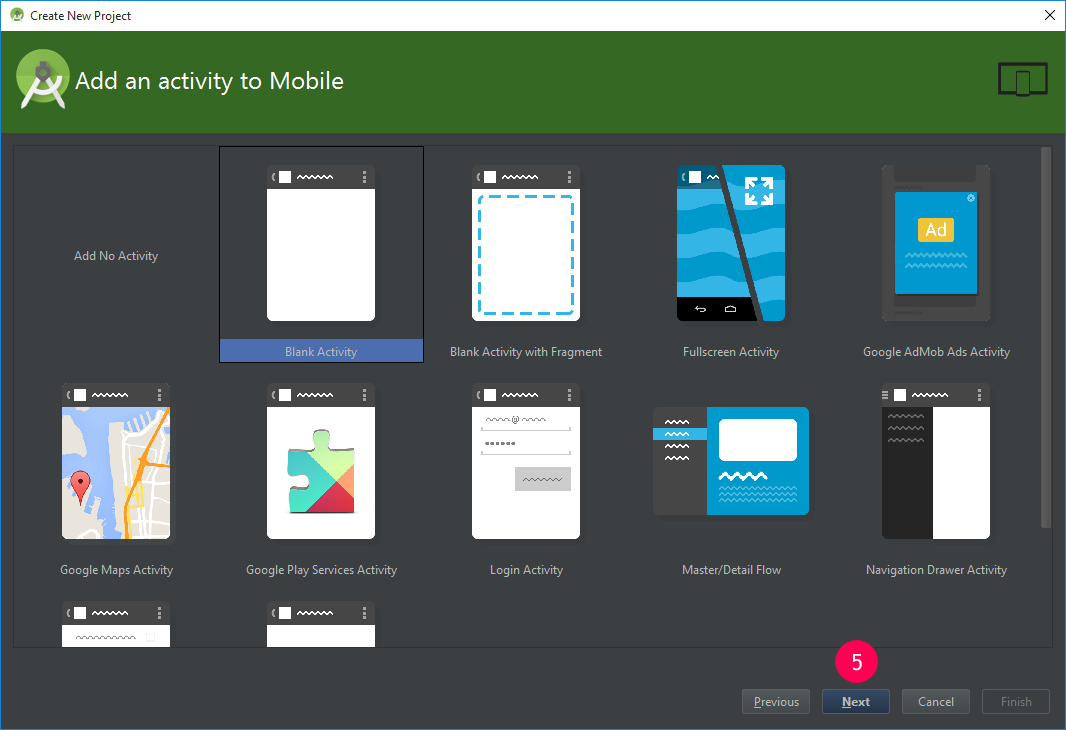Choose the Navigation Drawer Activity template

pos(935,462)
